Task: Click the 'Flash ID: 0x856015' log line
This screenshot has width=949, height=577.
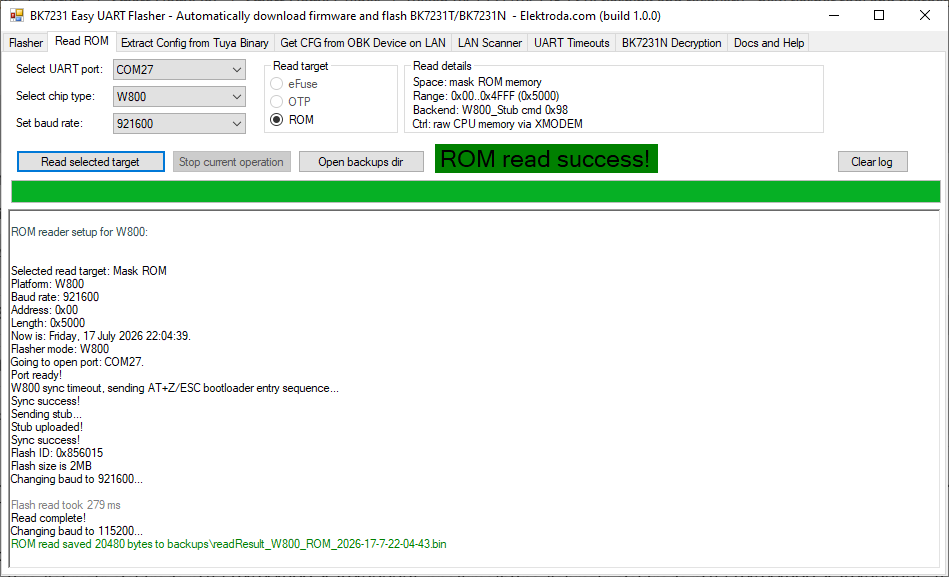Action: 57,453
